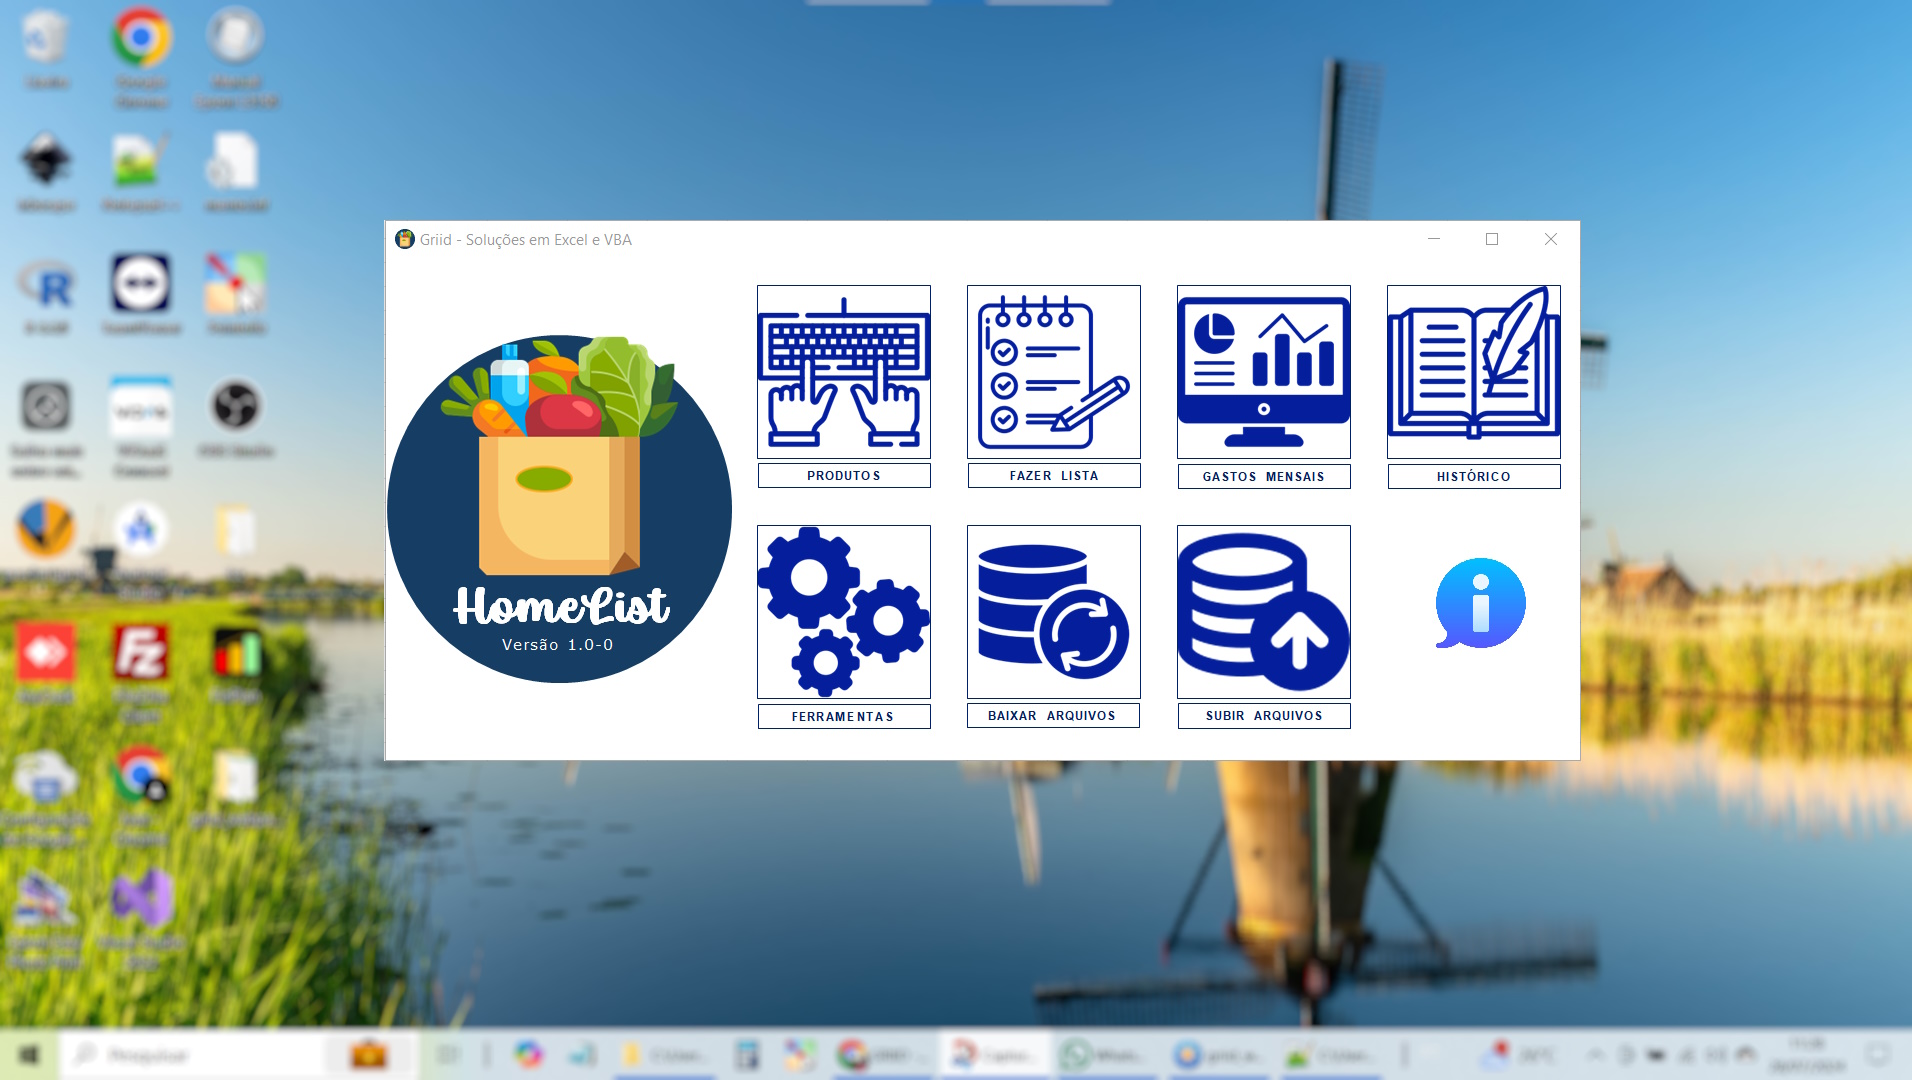Click the GASTOS MENSAIS text button

click(x=1263, y=477)
